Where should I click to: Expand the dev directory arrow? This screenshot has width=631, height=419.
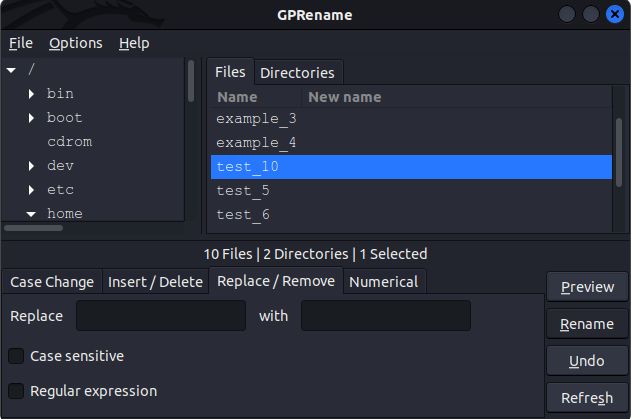[x=32, y=166]
